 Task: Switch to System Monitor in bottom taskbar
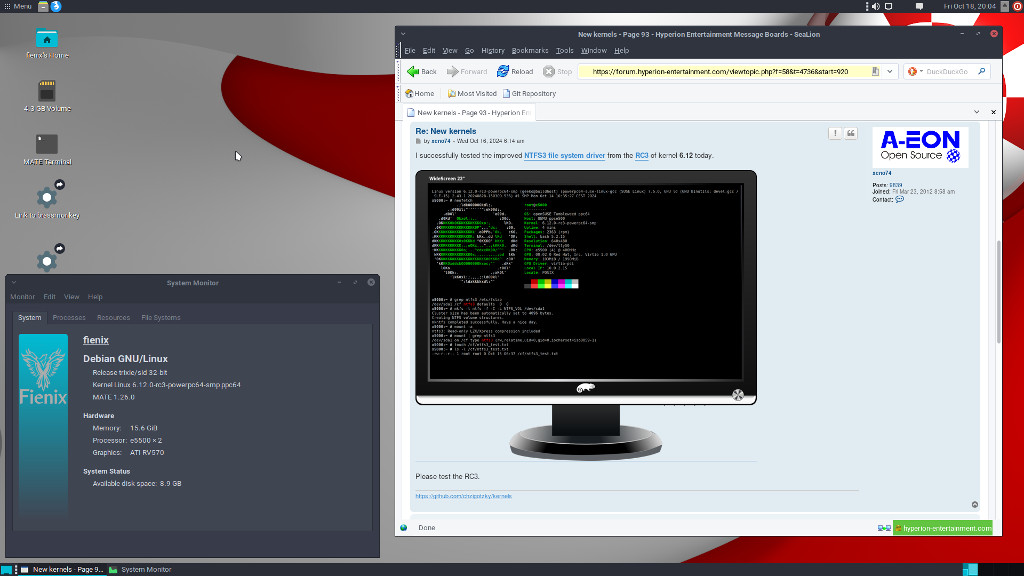pos(140,569)
